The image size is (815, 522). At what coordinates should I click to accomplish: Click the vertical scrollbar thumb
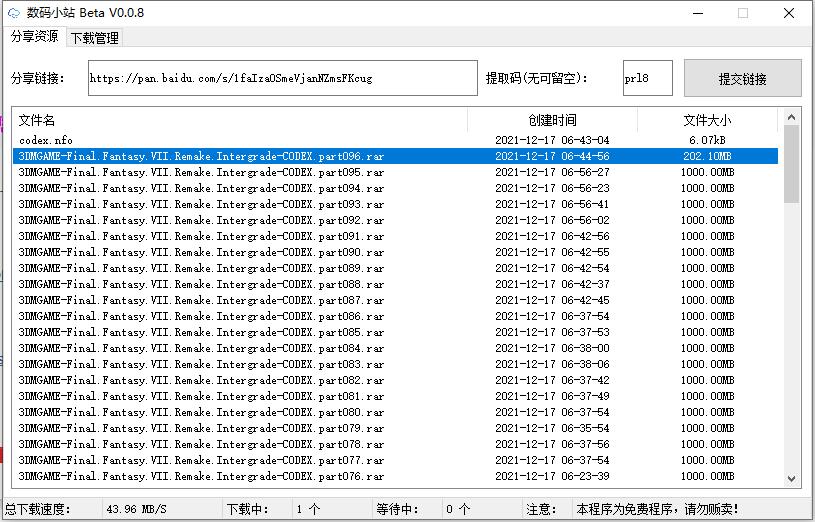[x=792, y=162]
